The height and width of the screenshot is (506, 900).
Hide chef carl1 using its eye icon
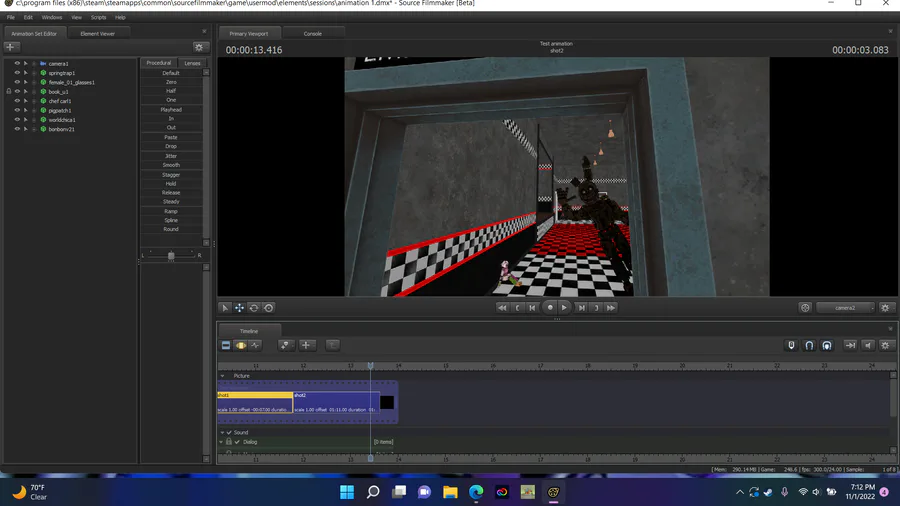tap(17, 101)
